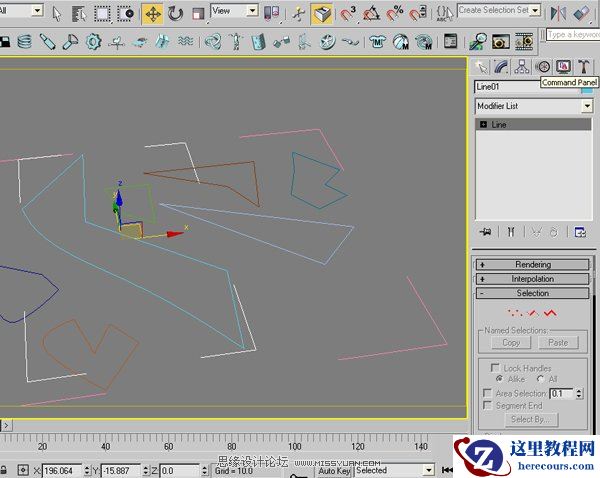Select Spline sub-object level icon
This screenshot has width=600, height=478.
(x=550, y=313)
